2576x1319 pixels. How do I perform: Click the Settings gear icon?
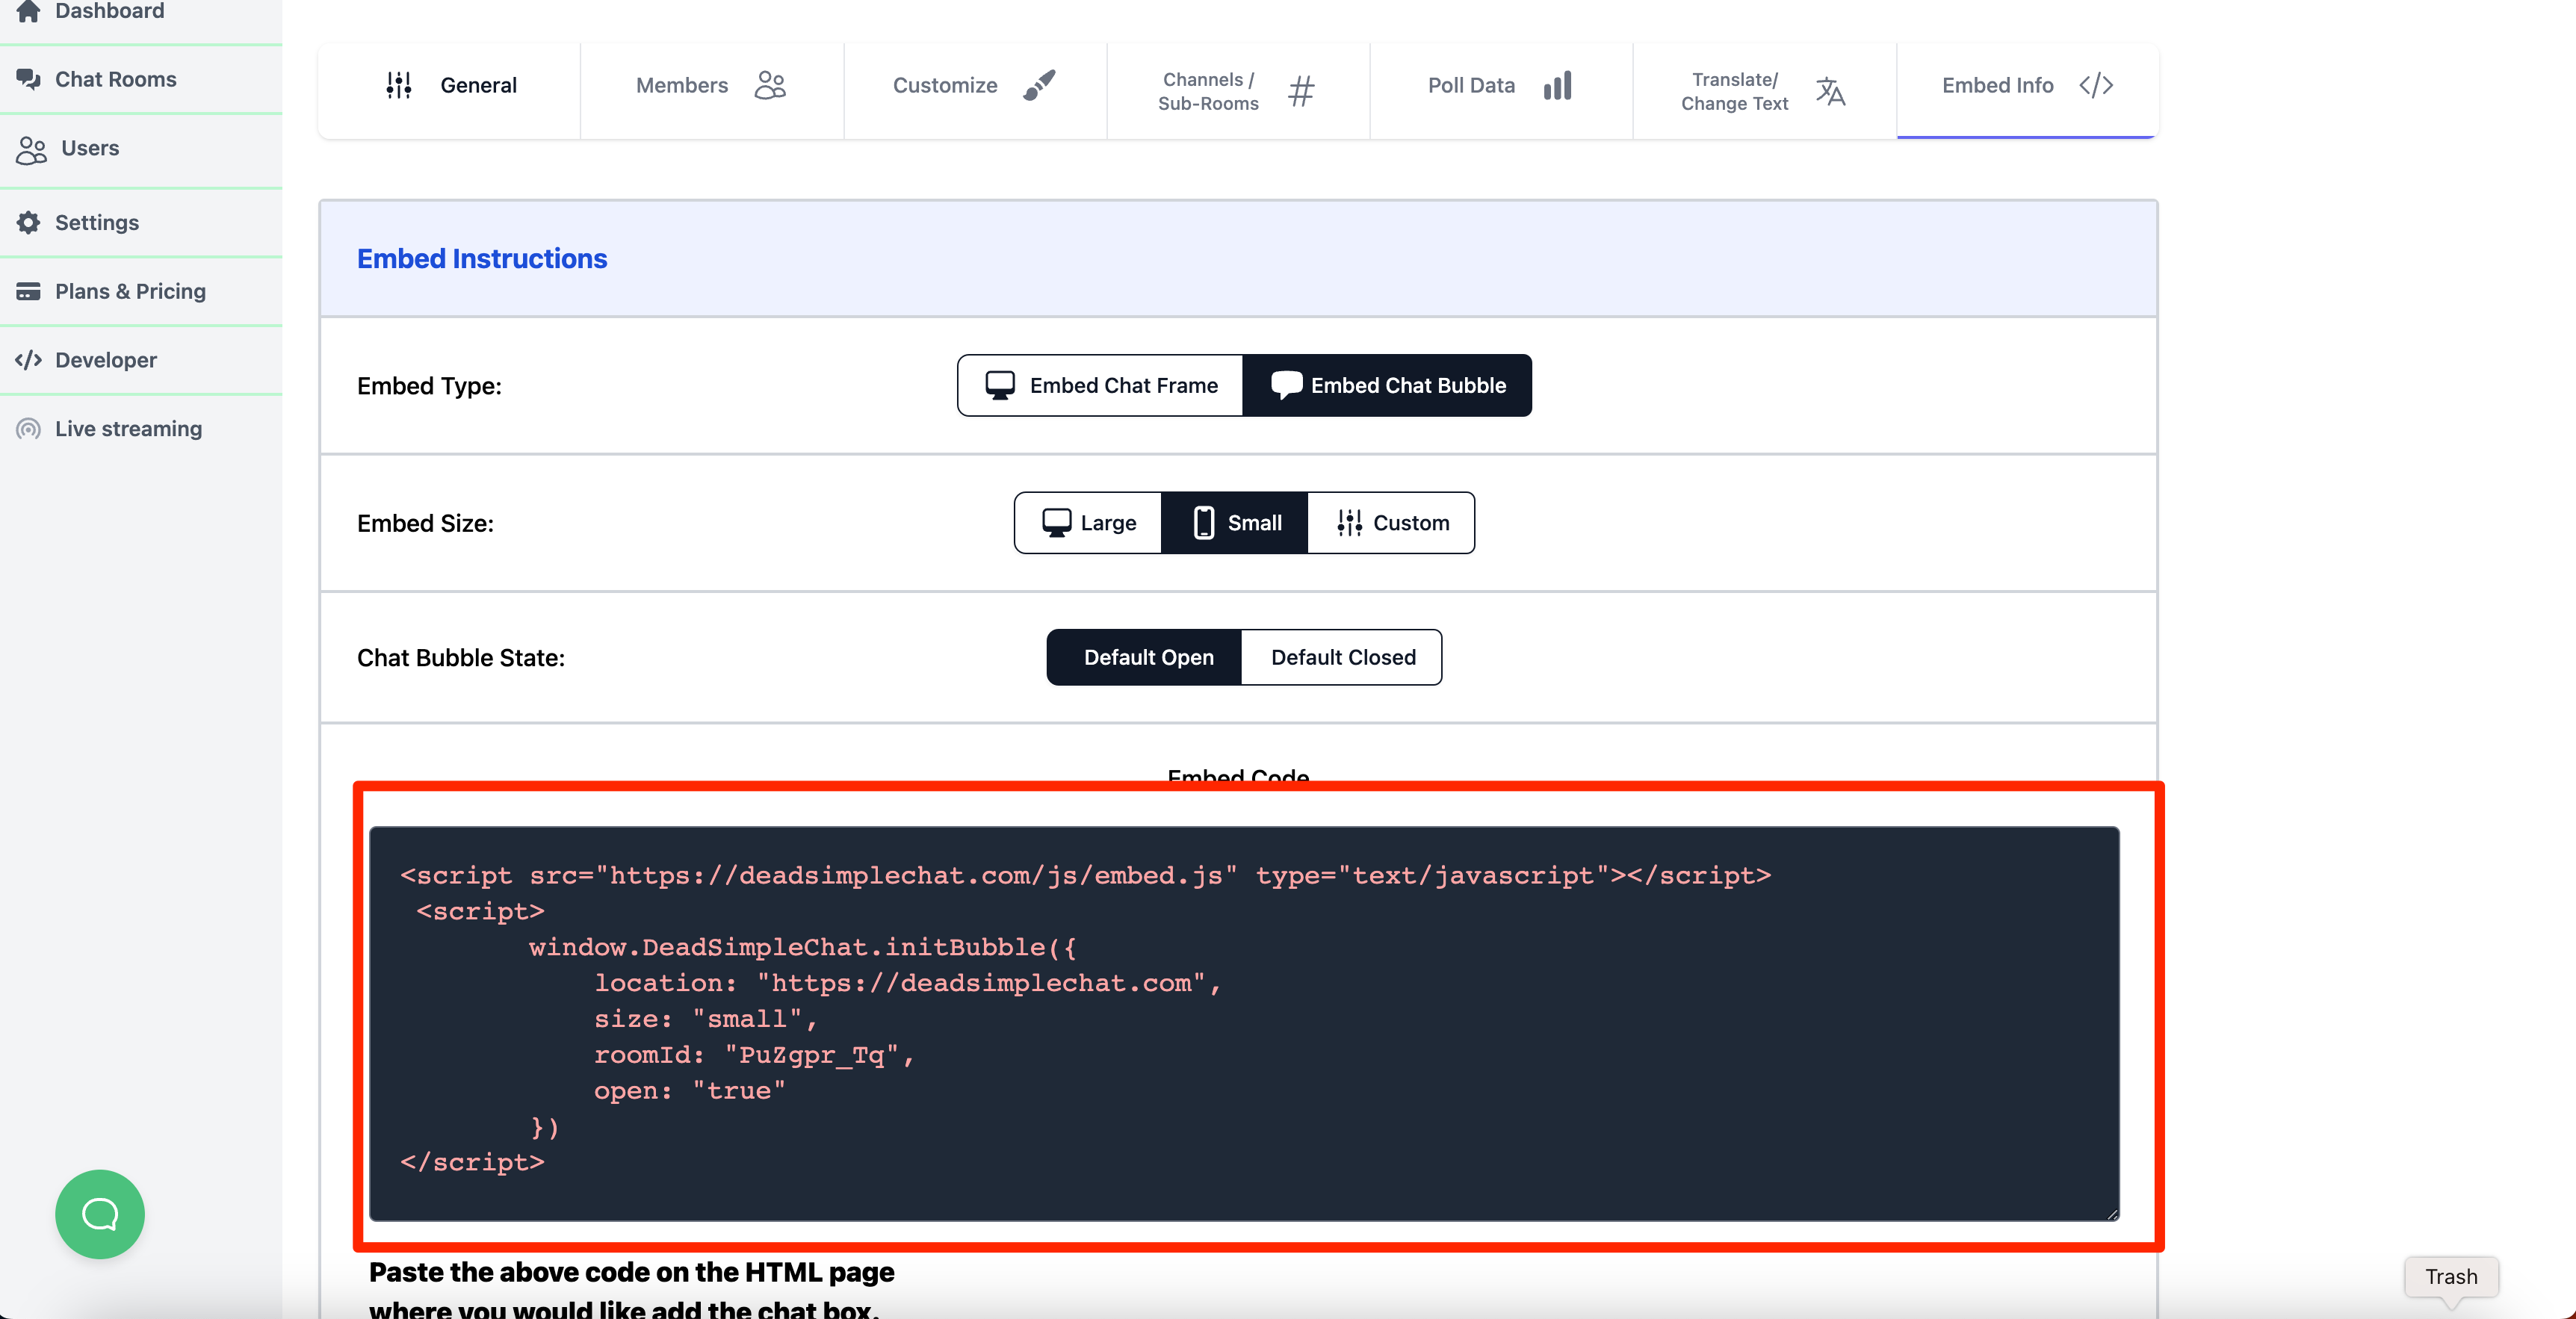pos(29,223)
